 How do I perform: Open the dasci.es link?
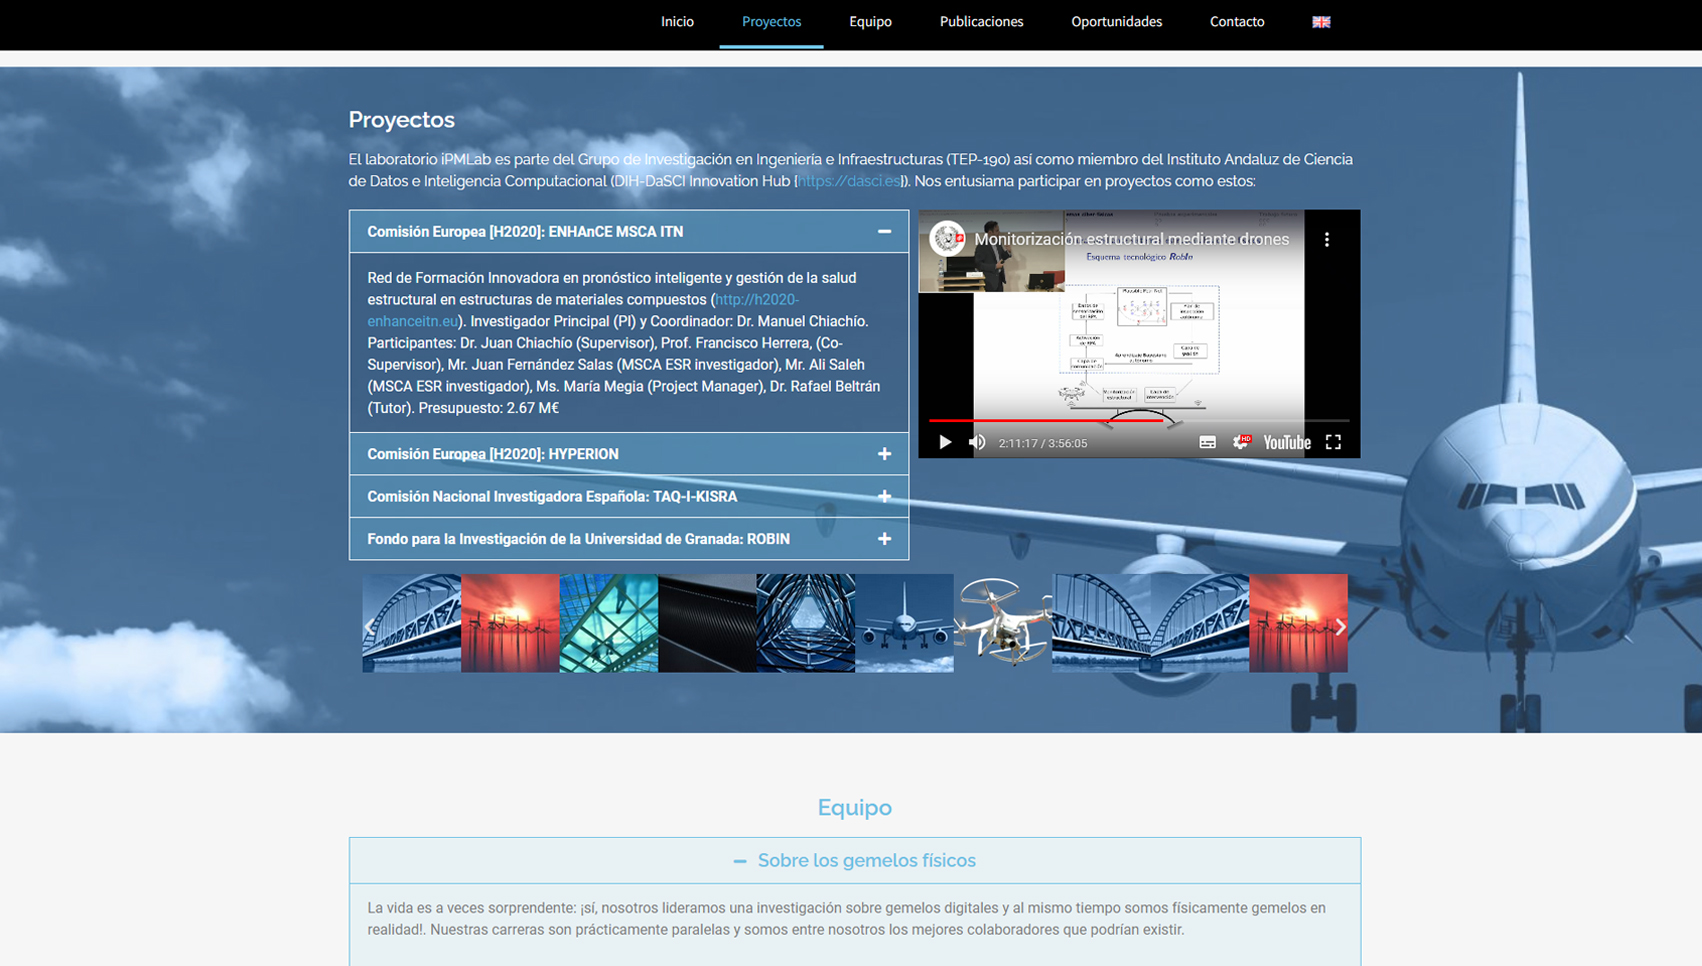pyautogui.click(x=849, y=181)
